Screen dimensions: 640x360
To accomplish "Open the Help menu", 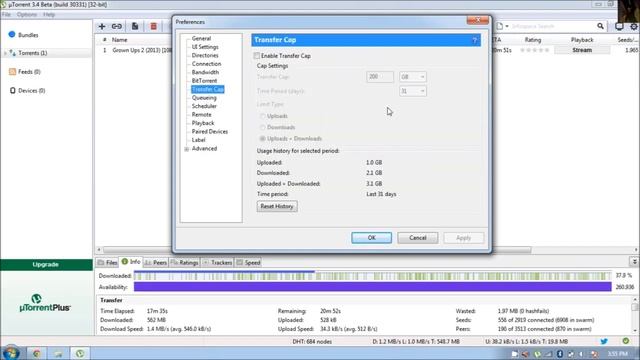I will pos(49,14).
